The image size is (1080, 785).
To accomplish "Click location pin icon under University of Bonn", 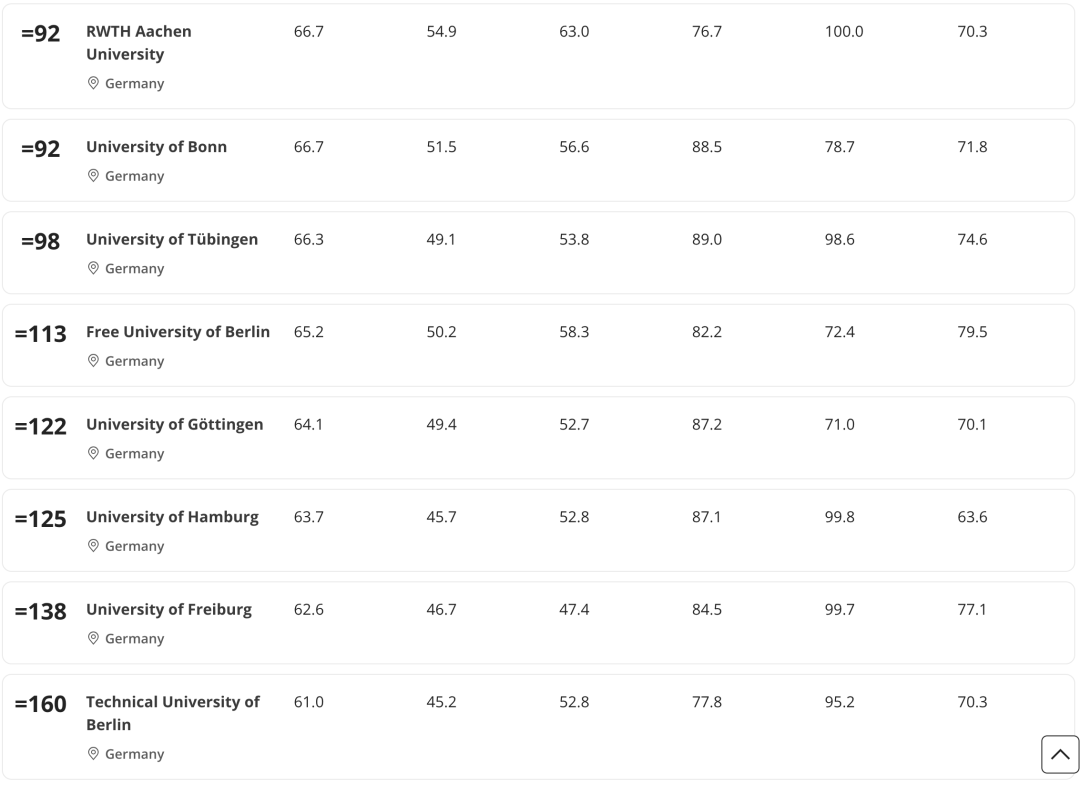I will coord(94,176).
